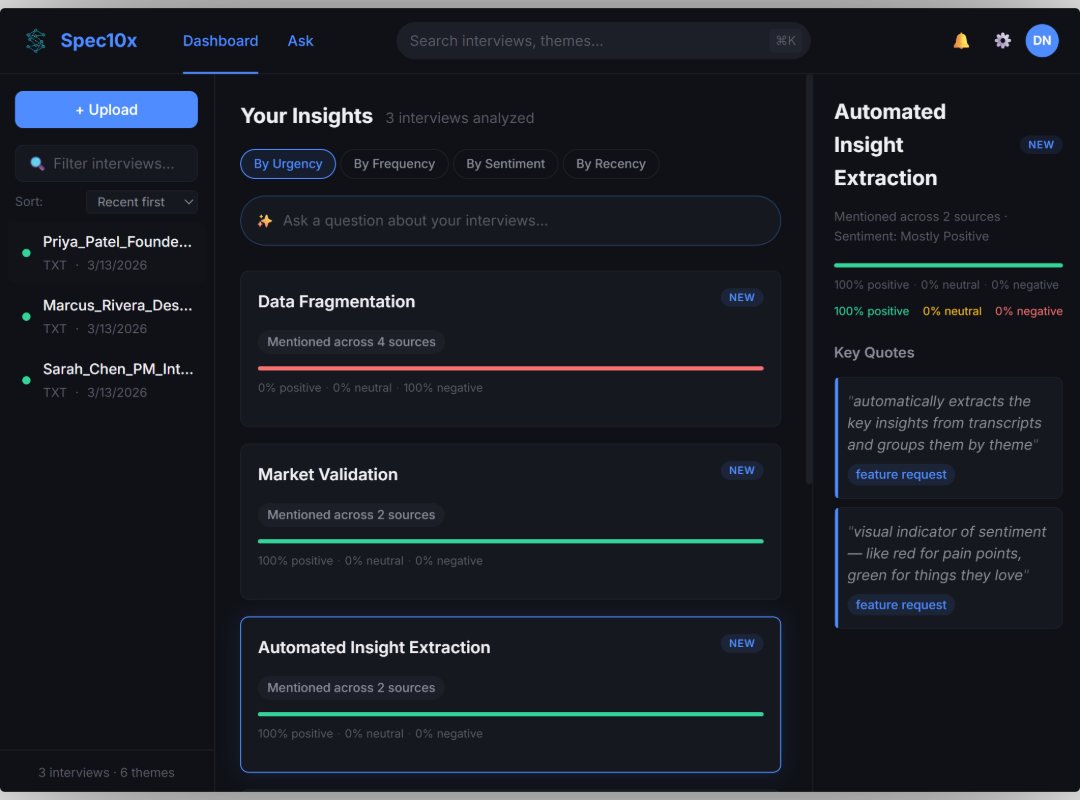The height and width of the screenshot is (800, 1080).
Task: Click magnifier icon in filter interviews box
Action: click(x=37, y=164)
